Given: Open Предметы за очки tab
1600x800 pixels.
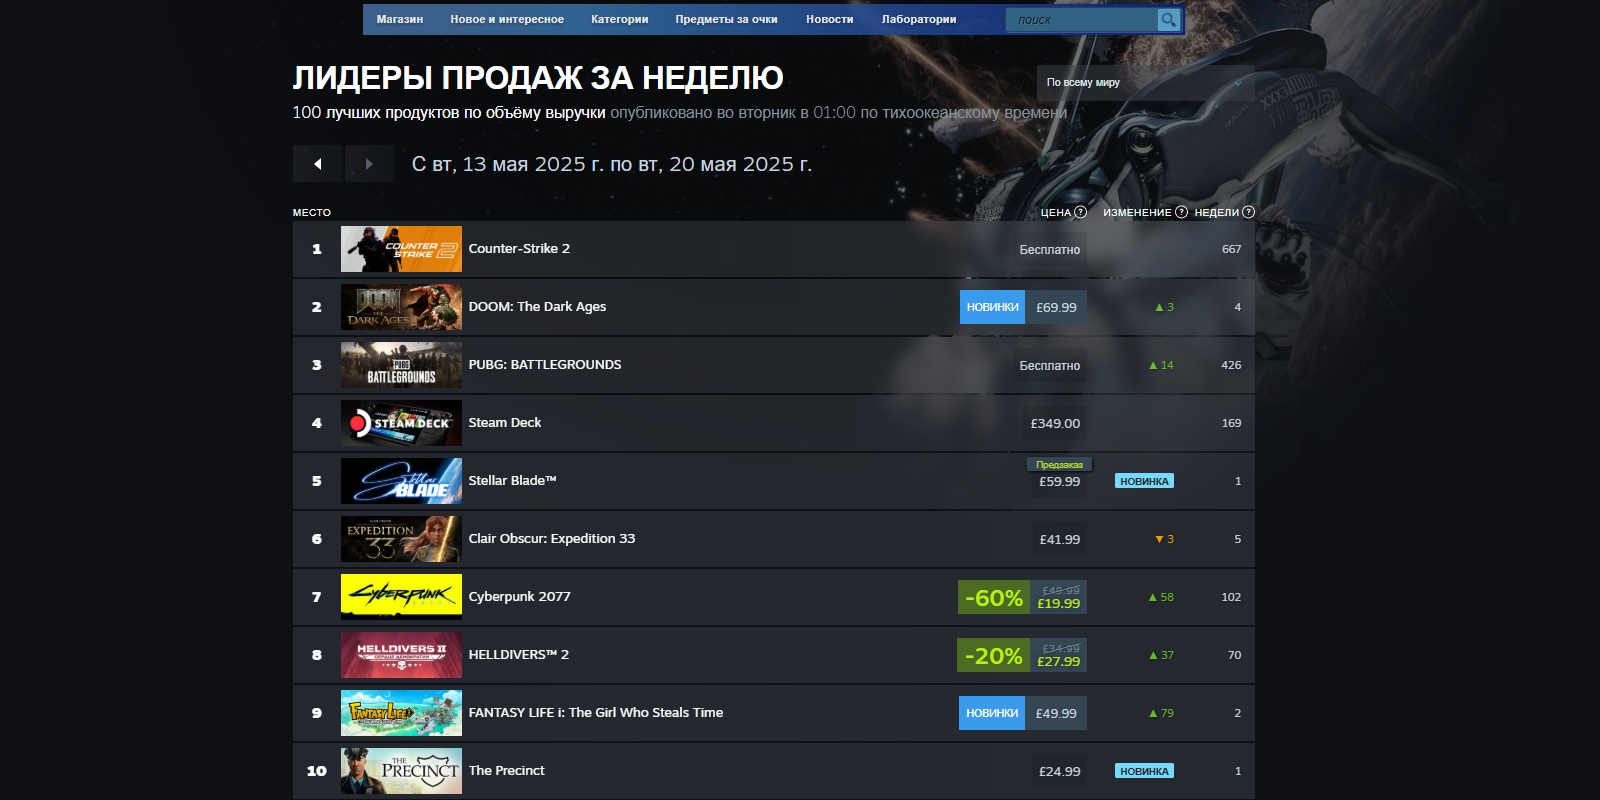Looking at the screenshot, I should point(726,19).
